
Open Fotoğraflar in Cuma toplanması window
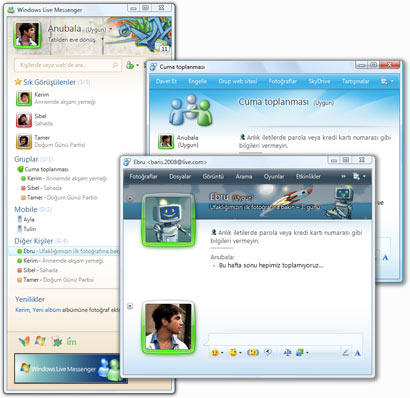click(283, 81)
